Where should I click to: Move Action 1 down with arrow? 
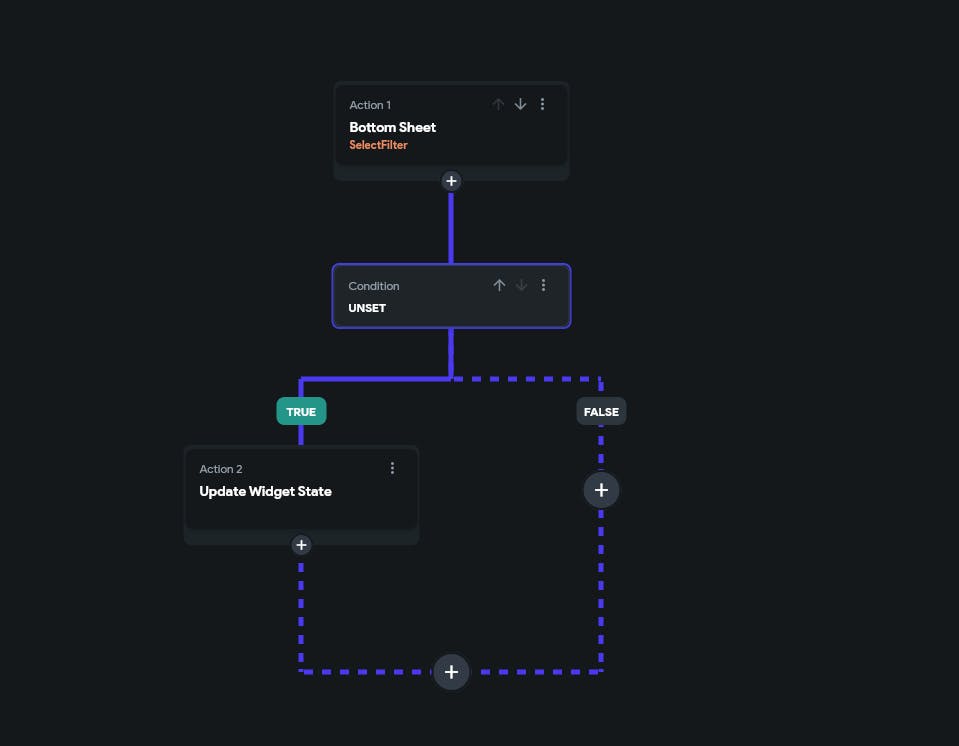point(520,105)
